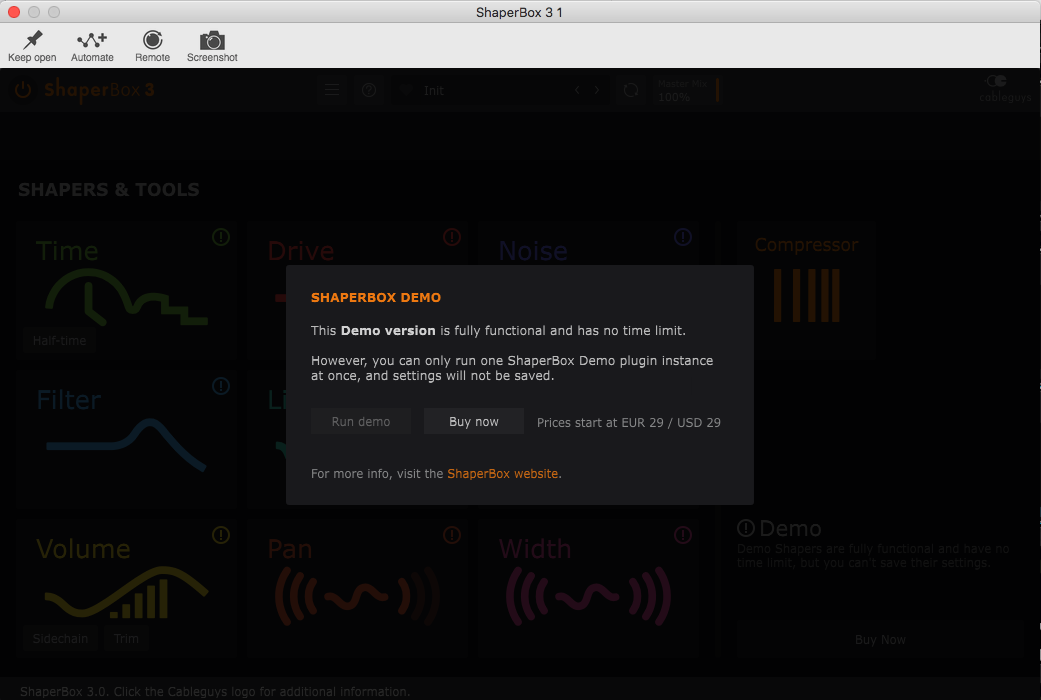The image size is (1041, 700).
Task: Toggle the ShaperBox power button
Action: click(23, 90)
